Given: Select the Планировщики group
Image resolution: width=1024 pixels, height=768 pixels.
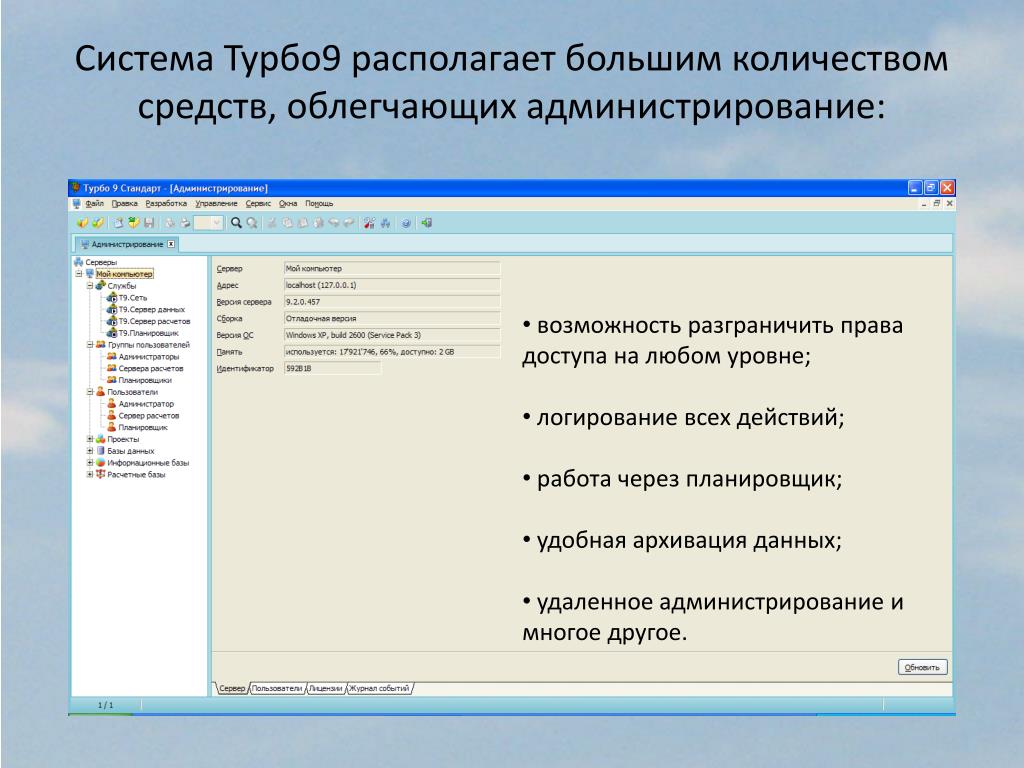Looking at the screenshot, I should pyautogui.click(x=145, y=379).
